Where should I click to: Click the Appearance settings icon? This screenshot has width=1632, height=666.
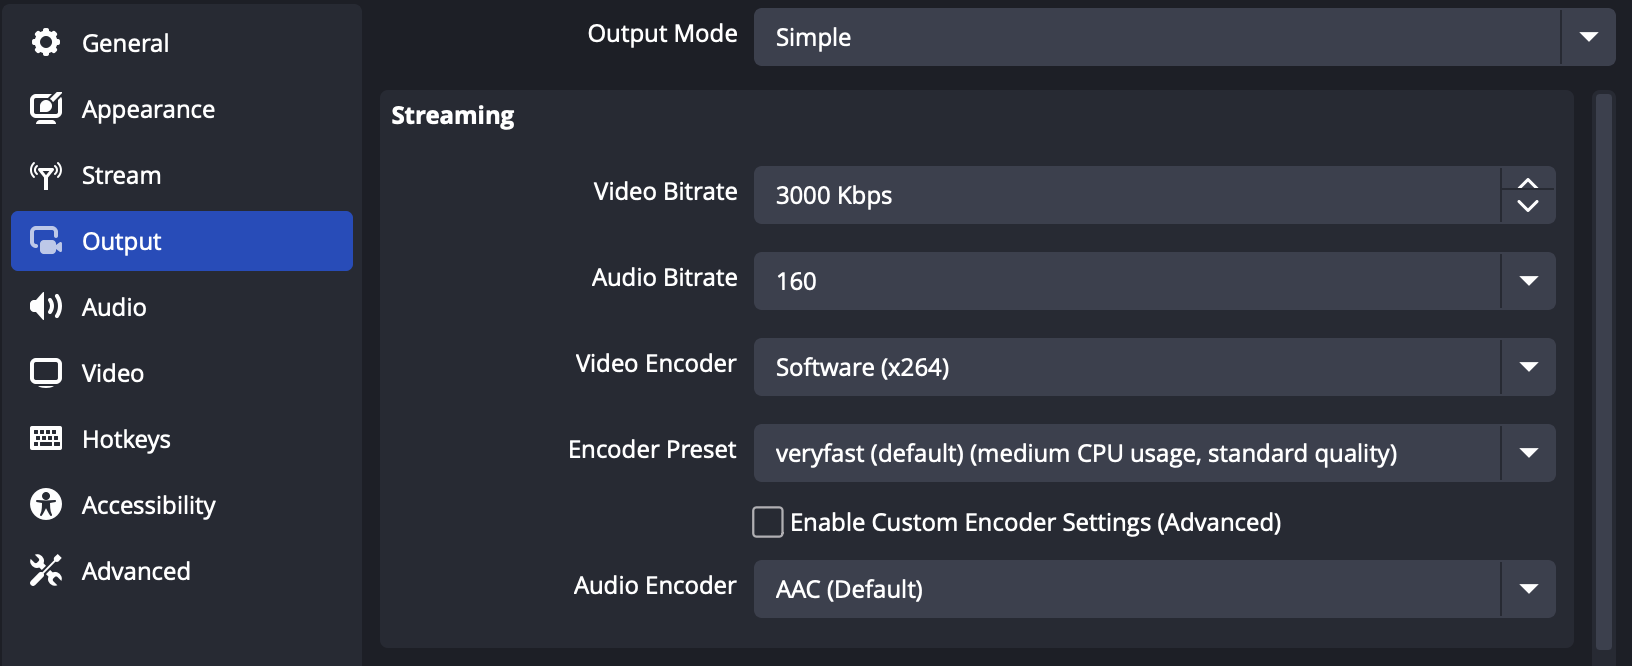coord(46,109)
